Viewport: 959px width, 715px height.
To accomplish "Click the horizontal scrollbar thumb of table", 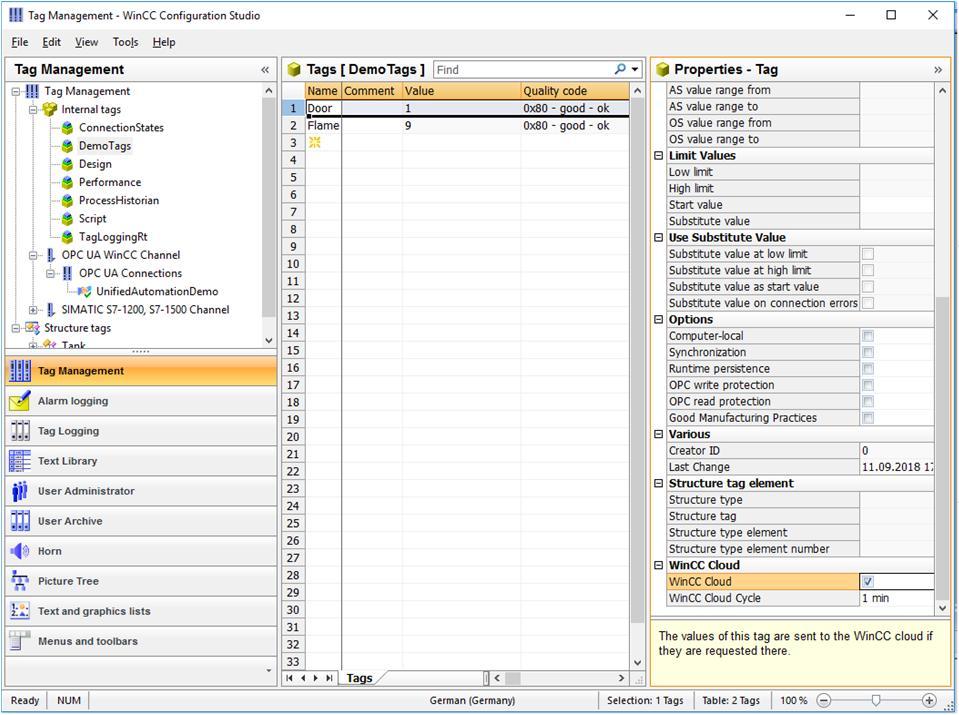I will (x=513, y=678).
